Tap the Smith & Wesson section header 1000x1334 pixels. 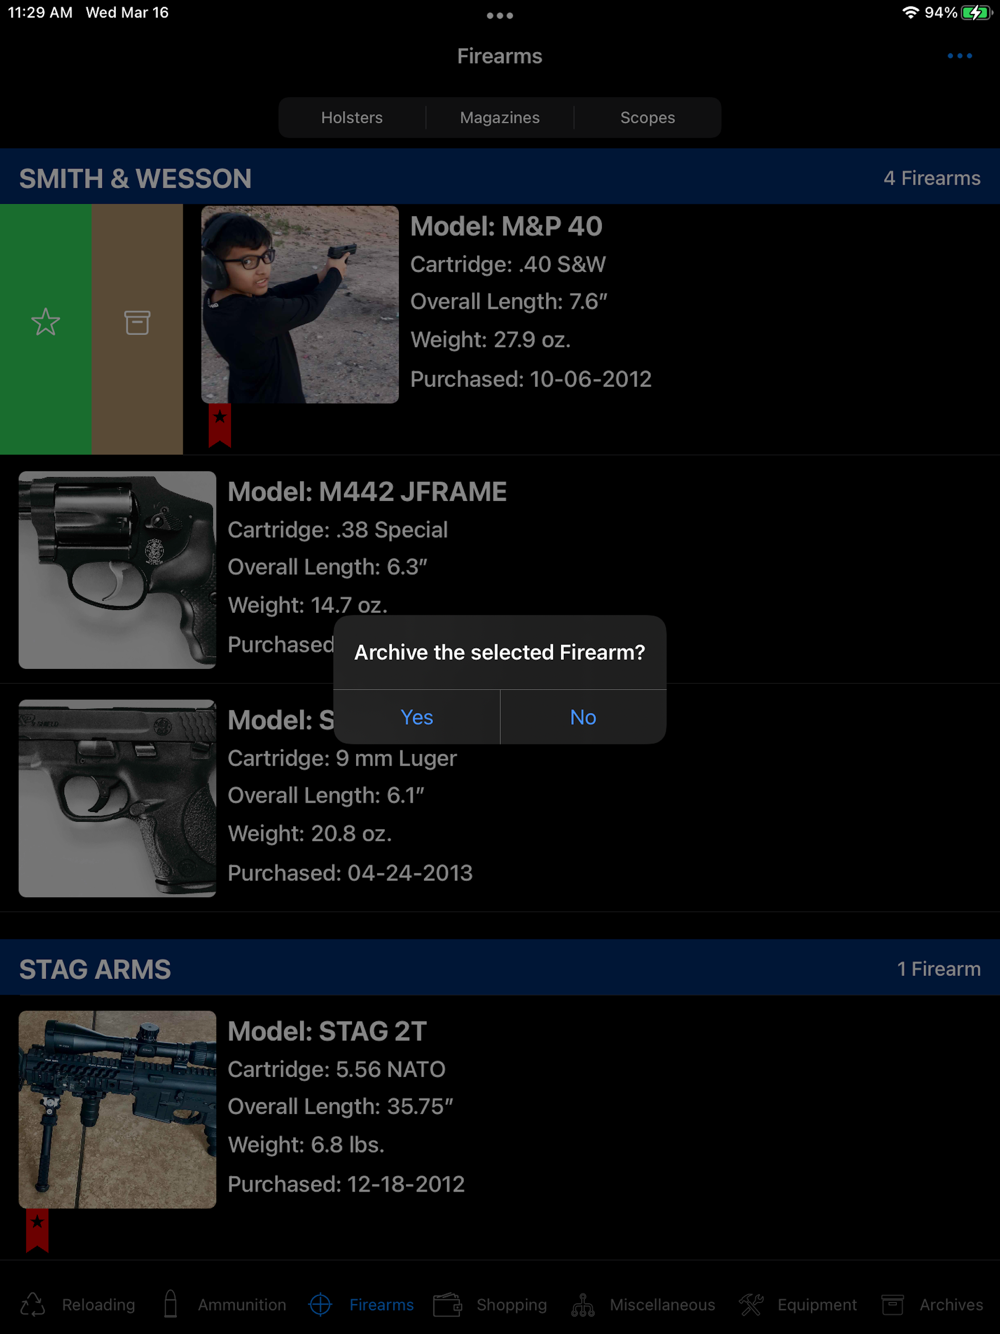(500, 177)
